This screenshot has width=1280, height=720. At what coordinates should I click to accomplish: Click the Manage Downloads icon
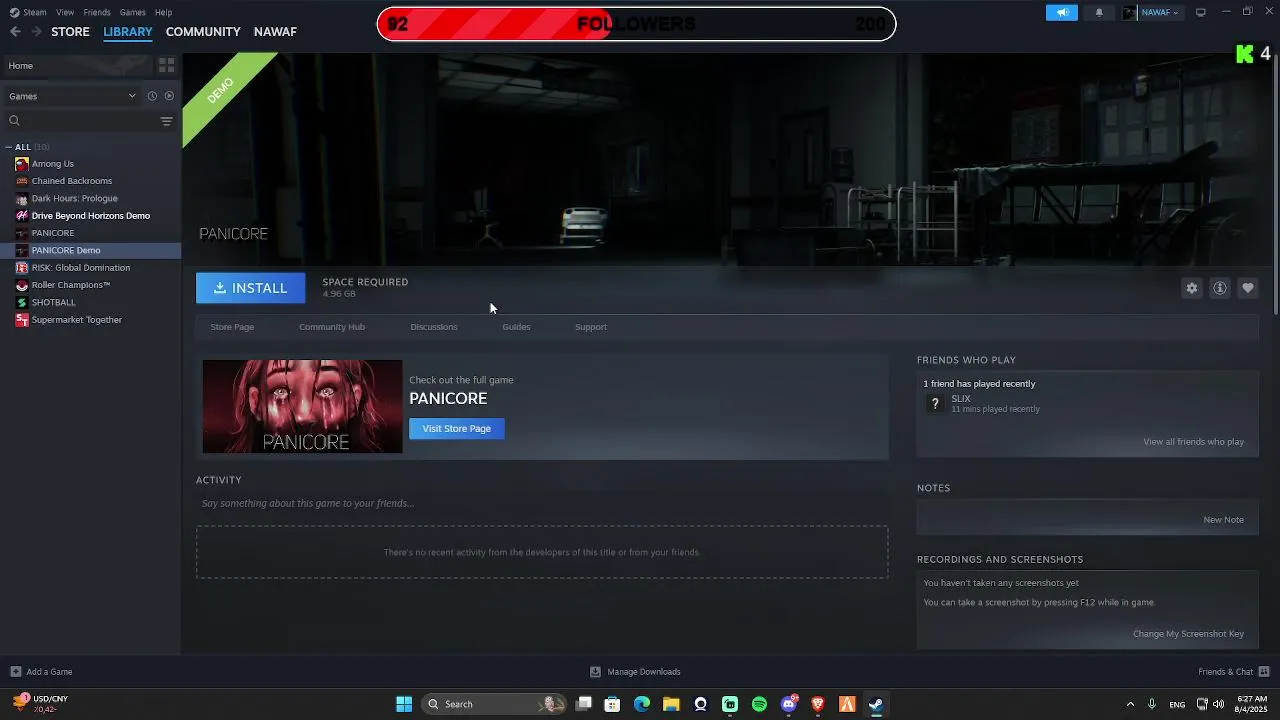[595, 672]
